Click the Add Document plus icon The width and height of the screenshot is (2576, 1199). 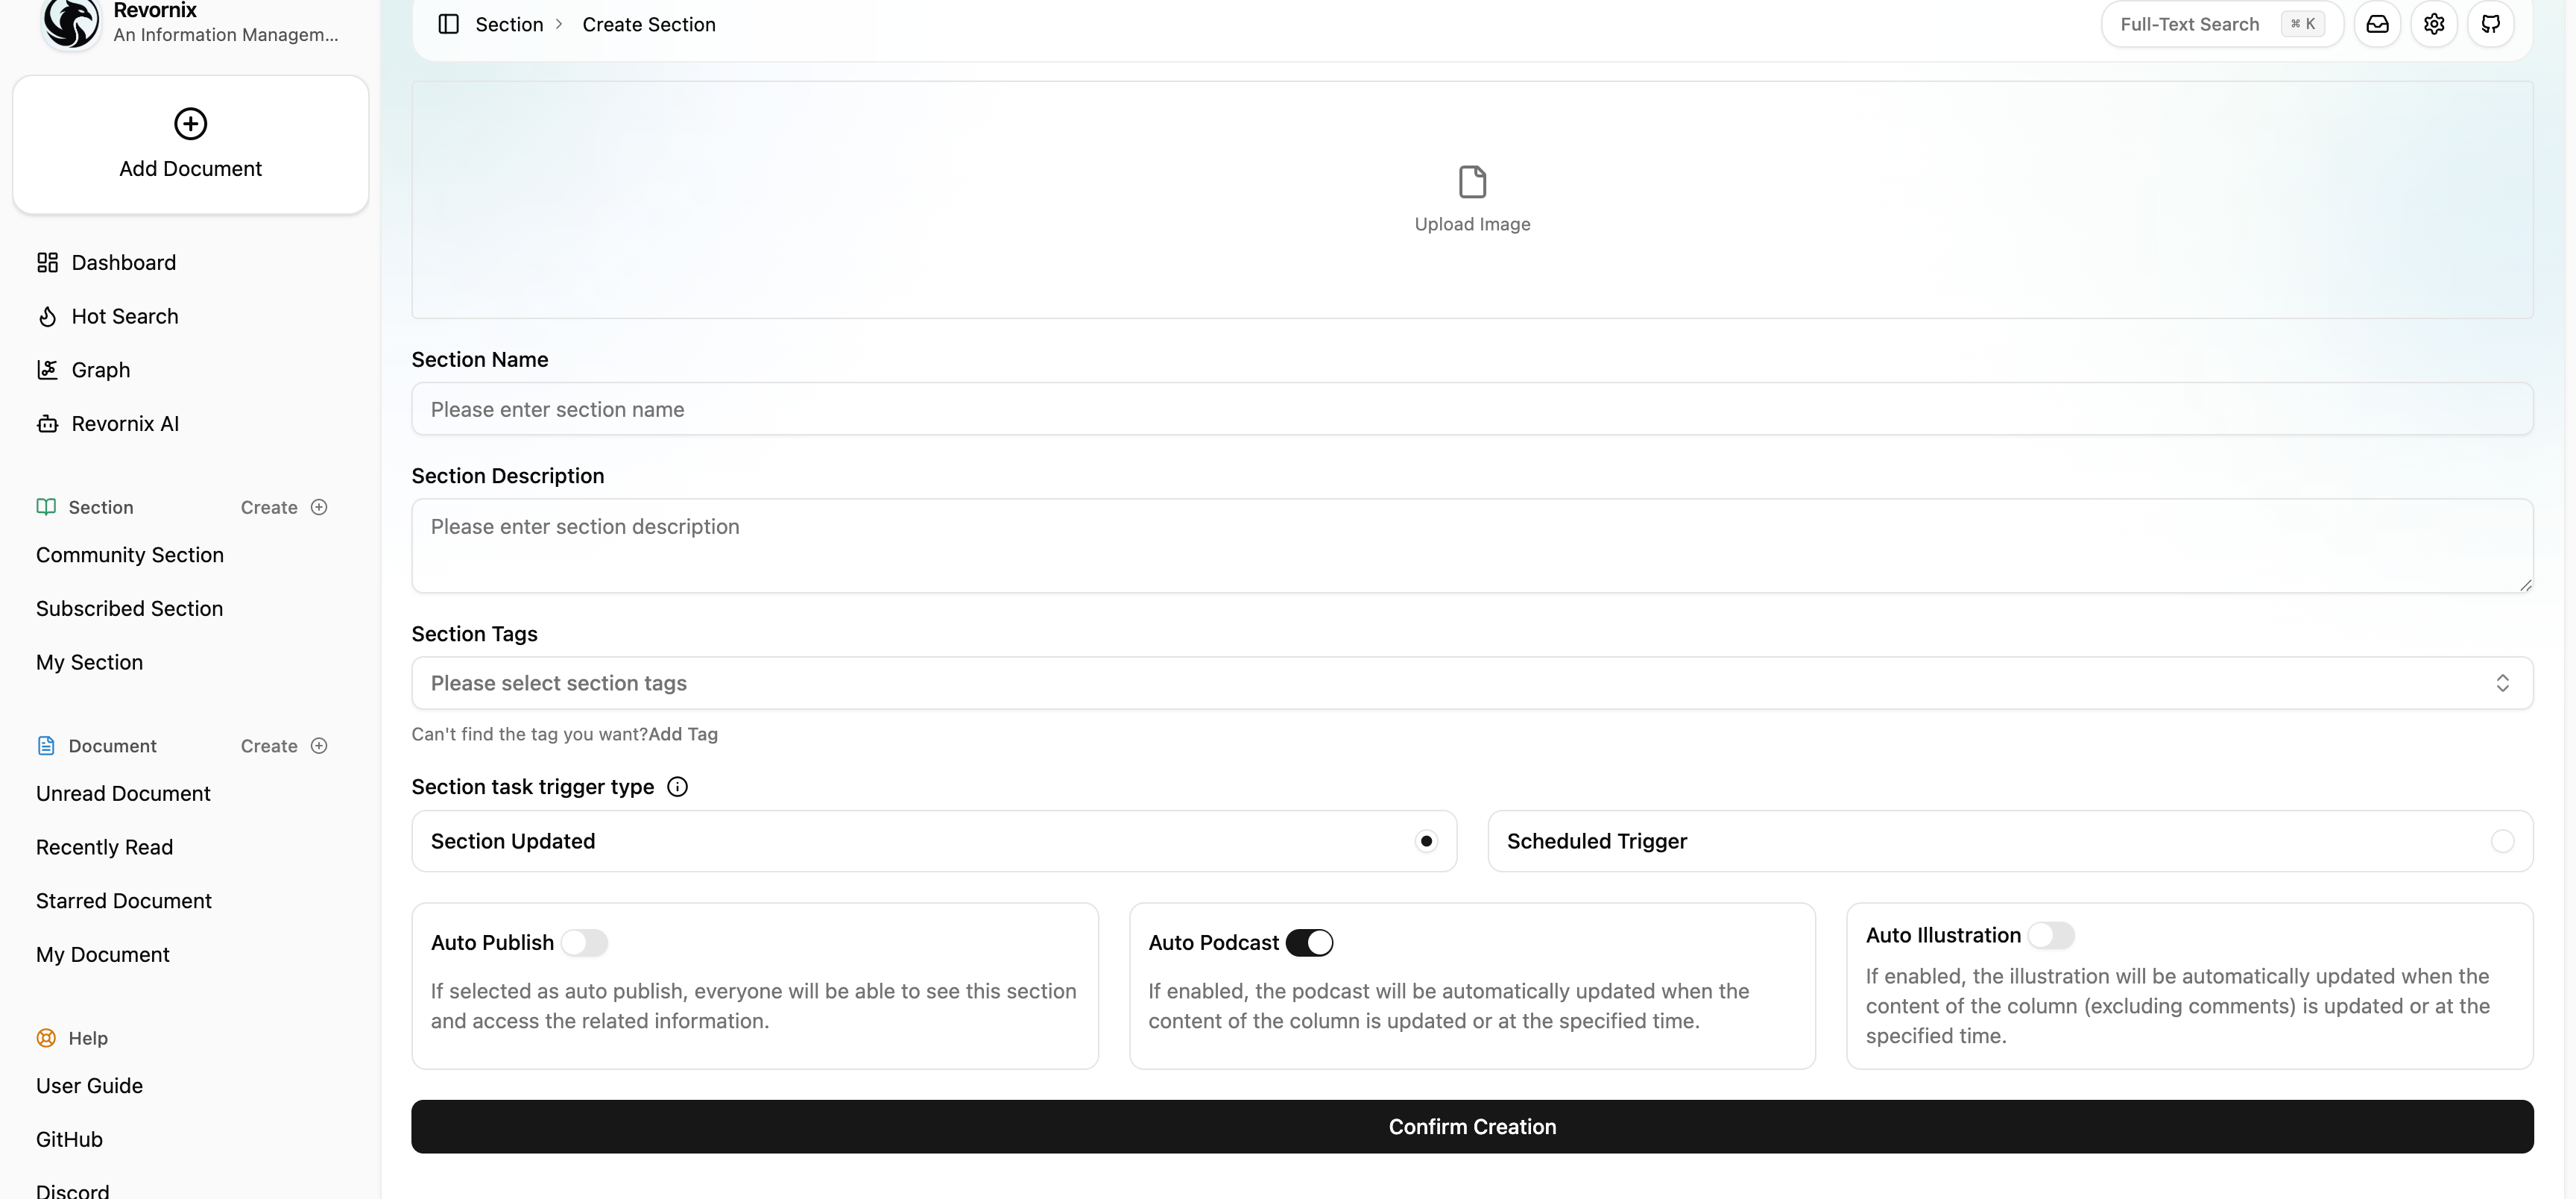(x=190, y=124)
